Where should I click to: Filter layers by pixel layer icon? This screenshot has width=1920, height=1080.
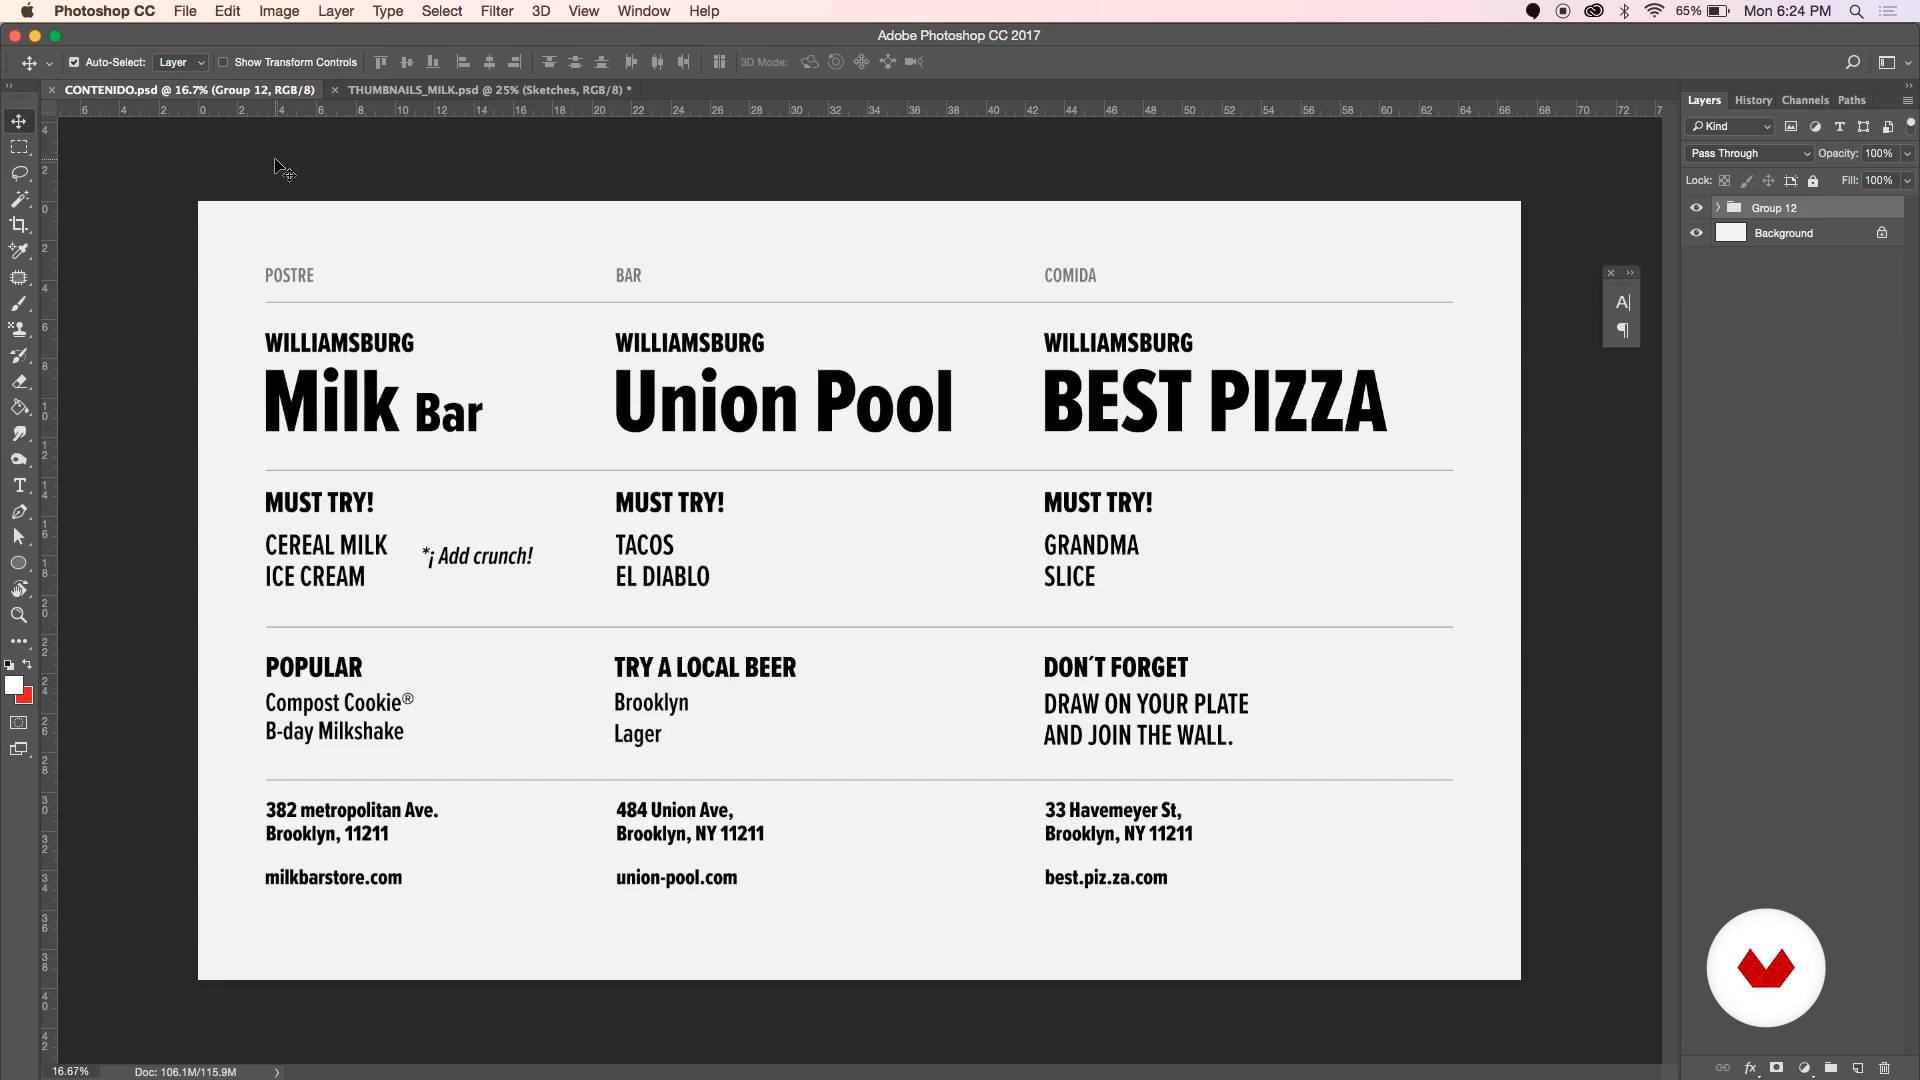(x=1791, y=127)
